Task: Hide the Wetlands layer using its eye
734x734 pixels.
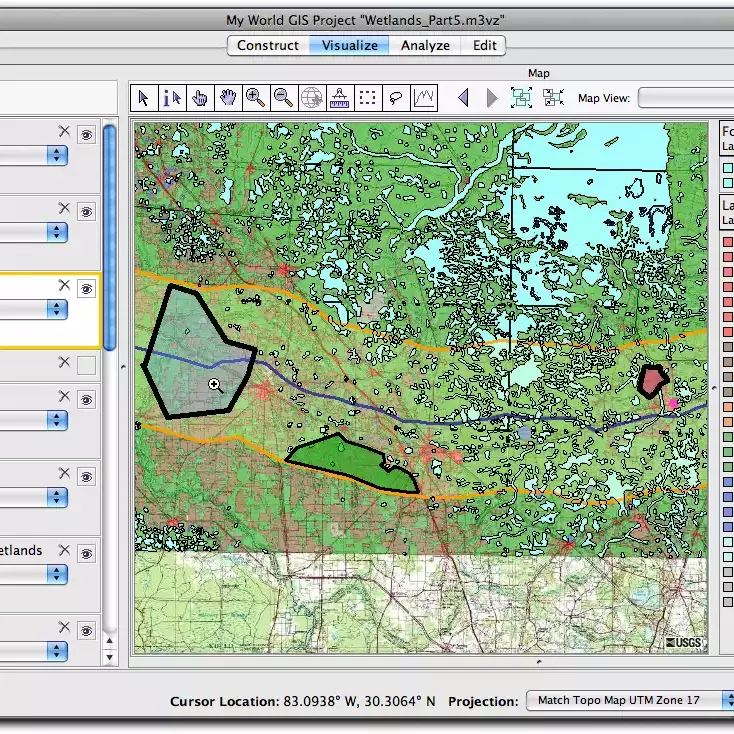Action: (x=87, y=551)
